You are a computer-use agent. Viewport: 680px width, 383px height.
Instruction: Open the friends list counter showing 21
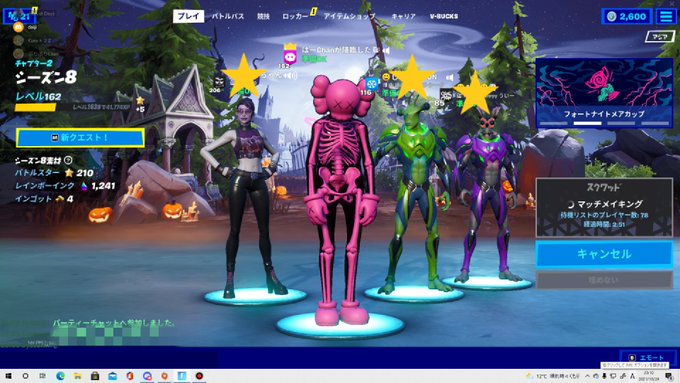[19, 16]
